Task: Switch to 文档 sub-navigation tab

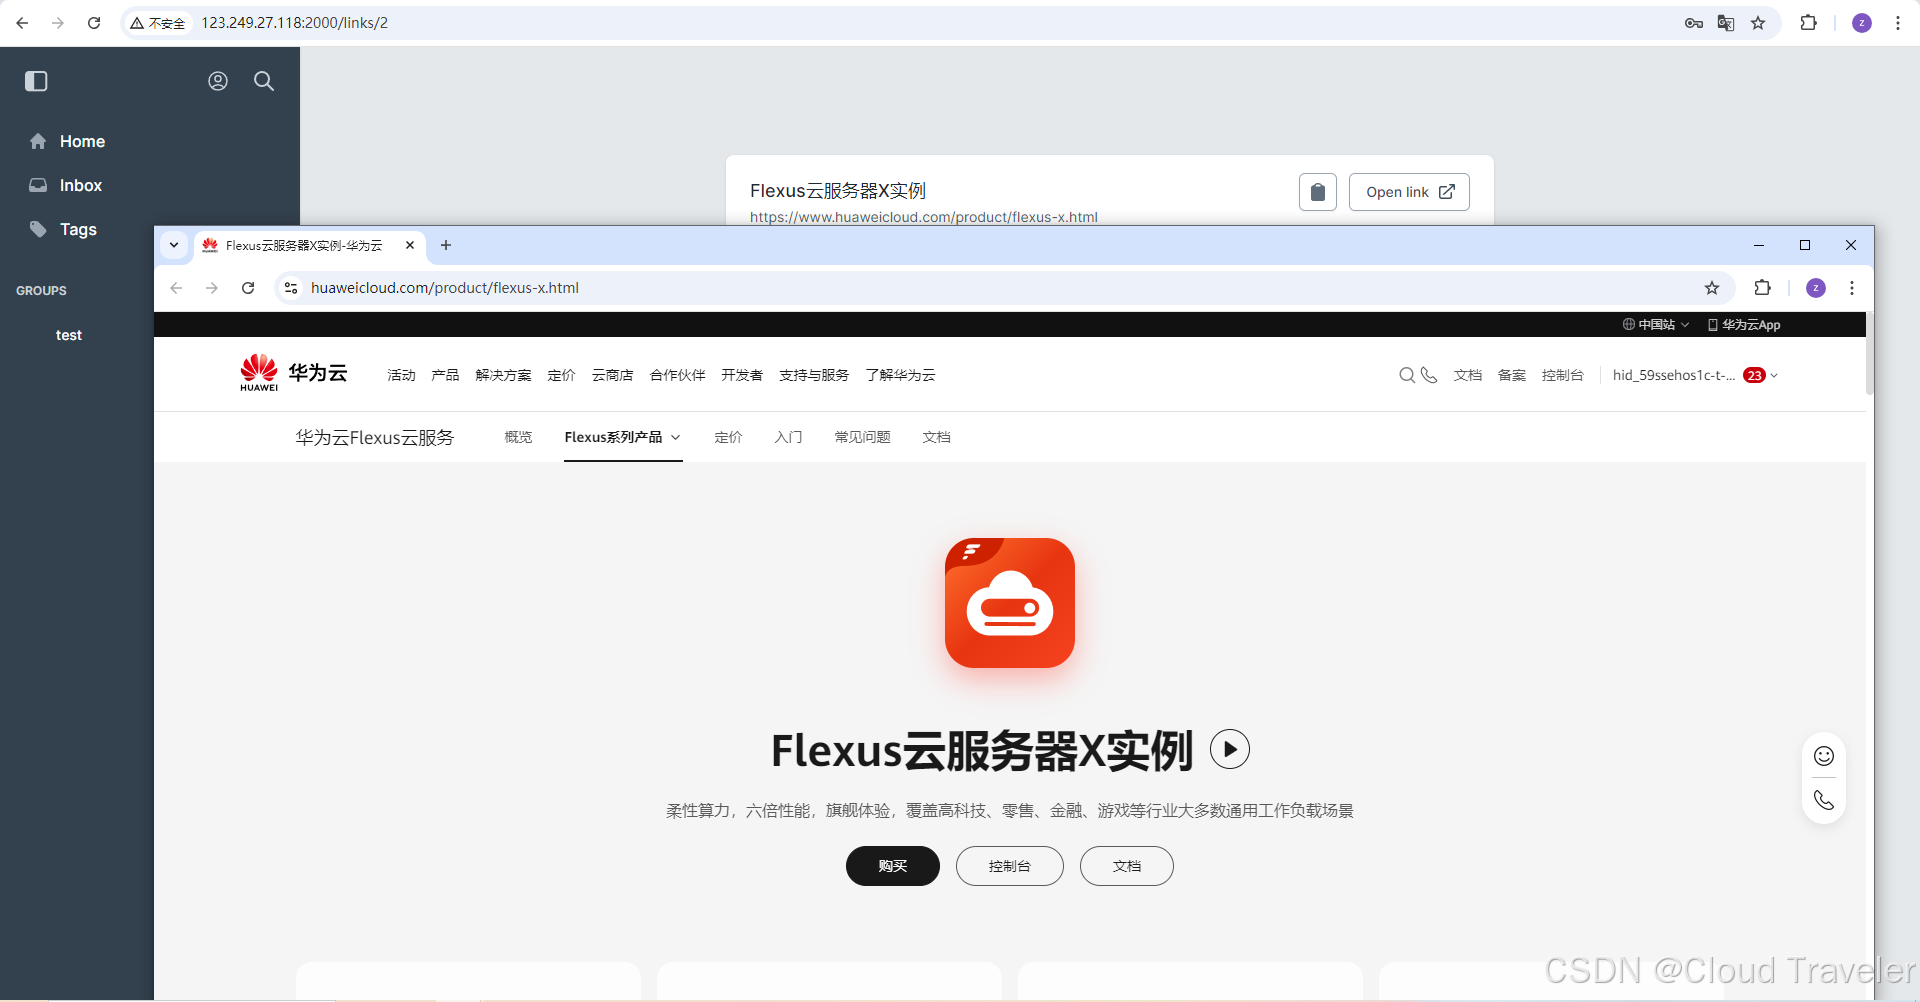Action: point(936,437)
